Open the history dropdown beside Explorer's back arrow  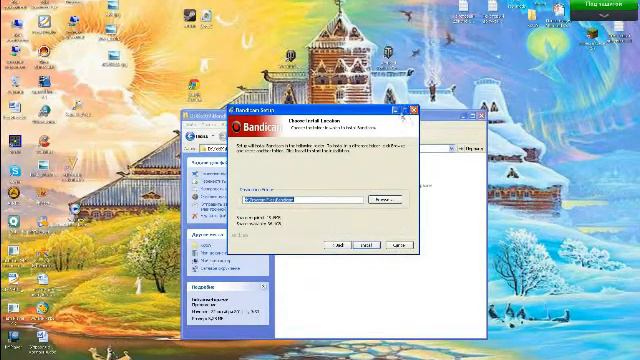pos(213,136)
